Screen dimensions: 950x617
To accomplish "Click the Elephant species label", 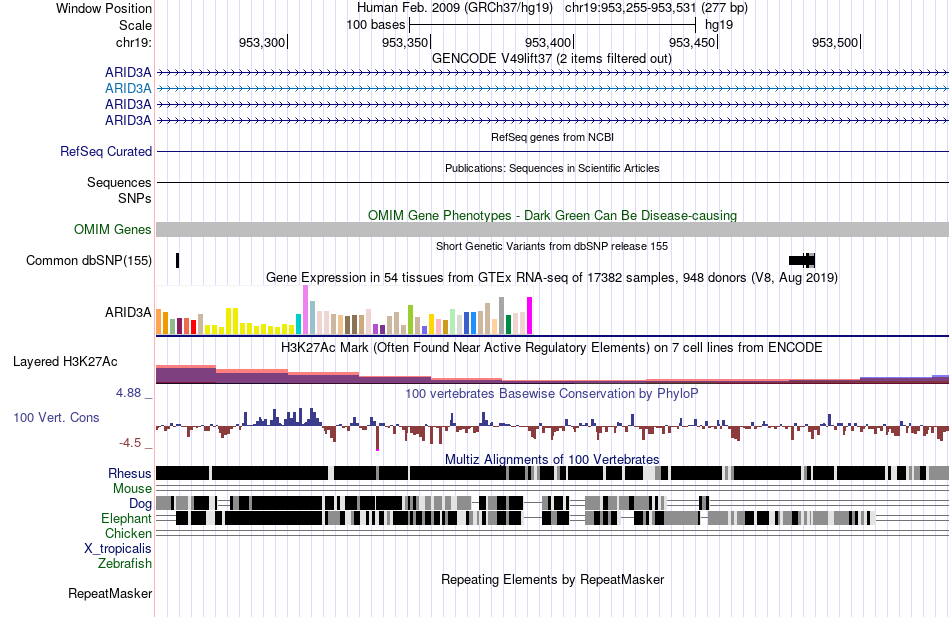I will (x=126, y=519).
